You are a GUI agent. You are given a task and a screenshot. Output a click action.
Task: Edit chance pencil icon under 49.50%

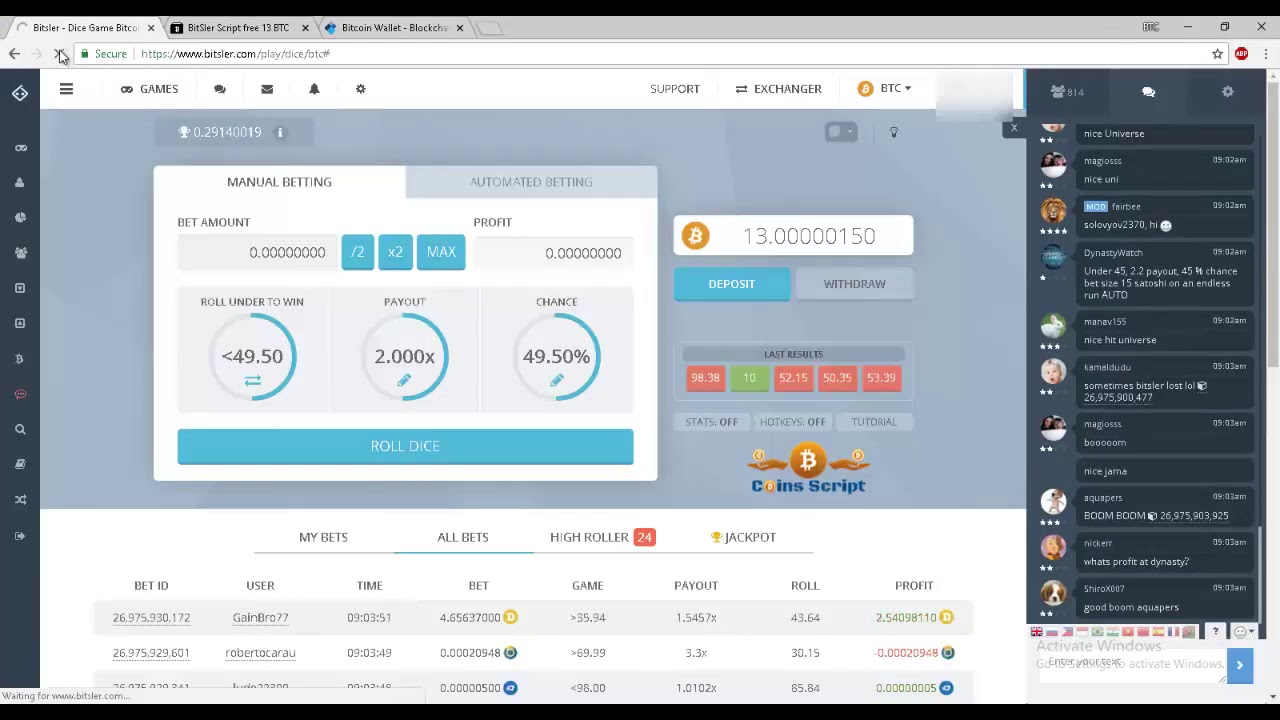[556, 381]
